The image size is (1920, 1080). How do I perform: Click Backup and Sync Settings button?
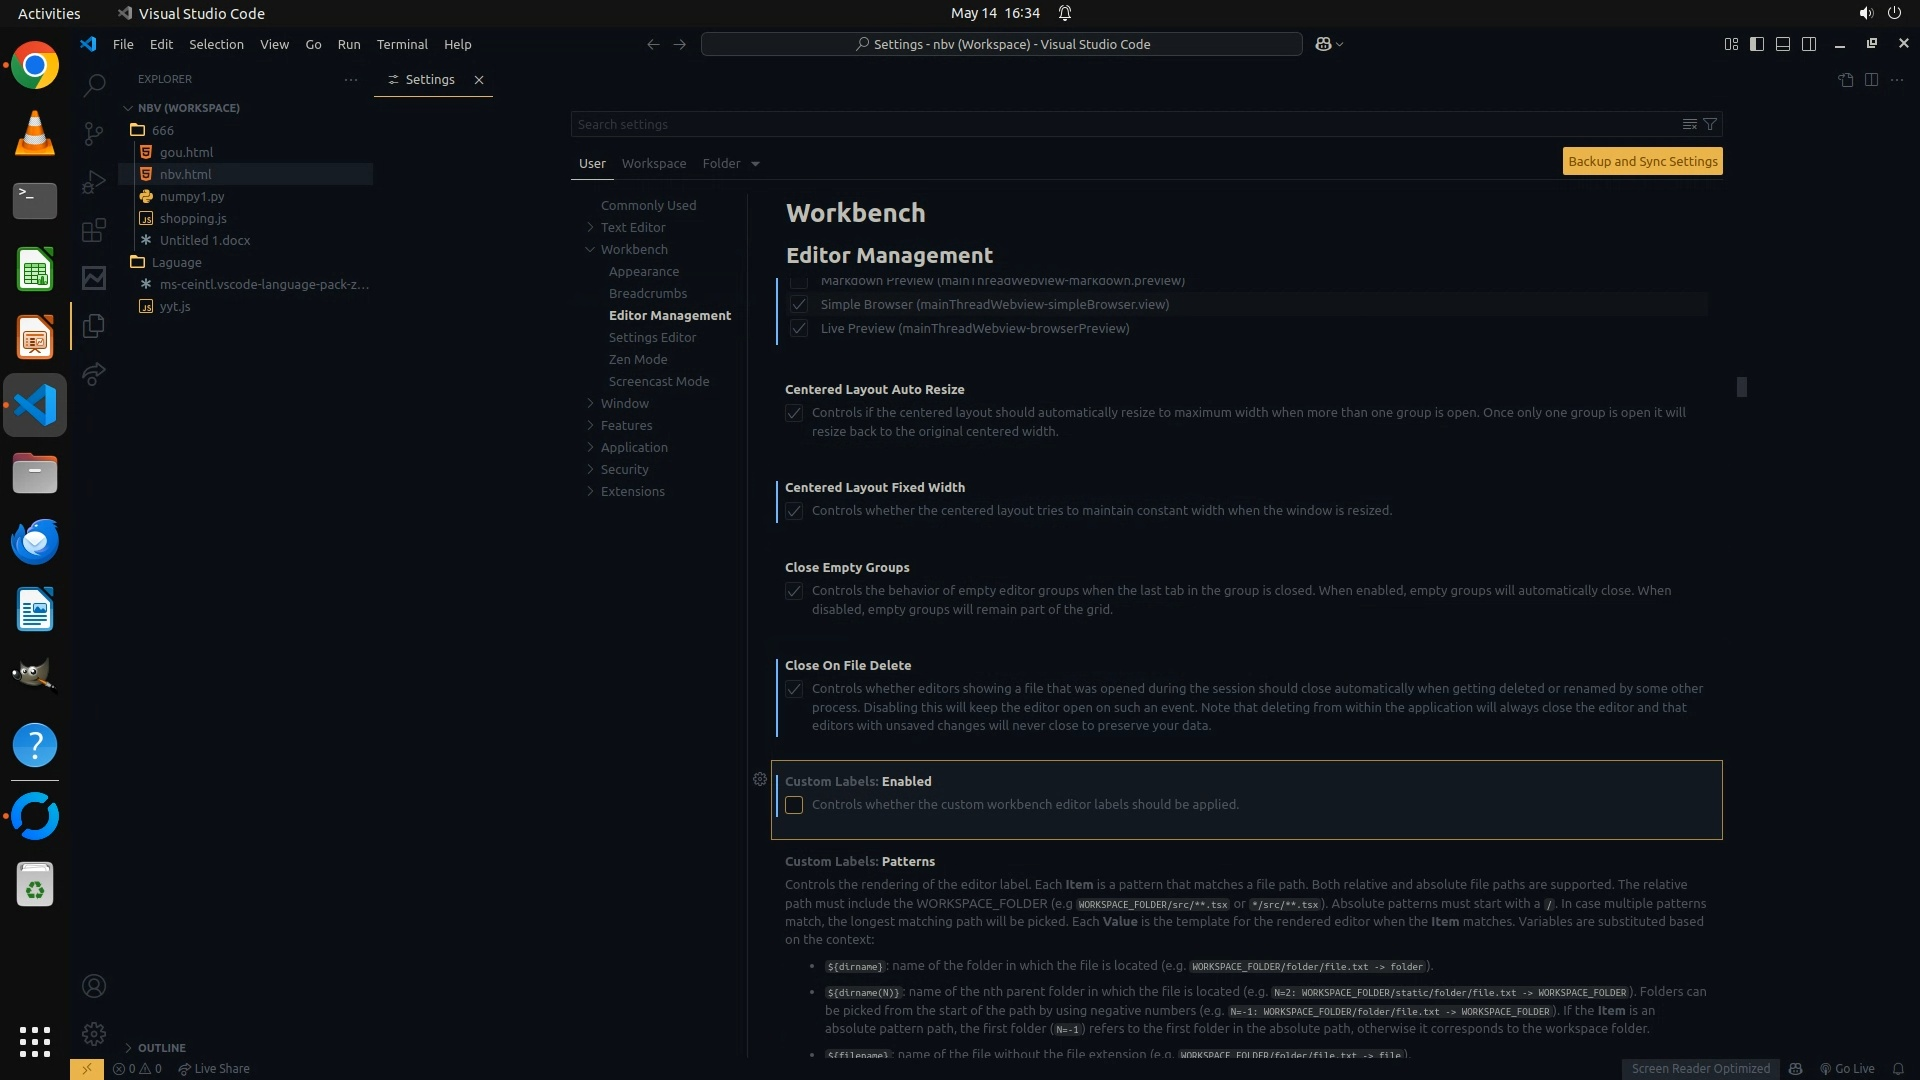pos(1642,161)
